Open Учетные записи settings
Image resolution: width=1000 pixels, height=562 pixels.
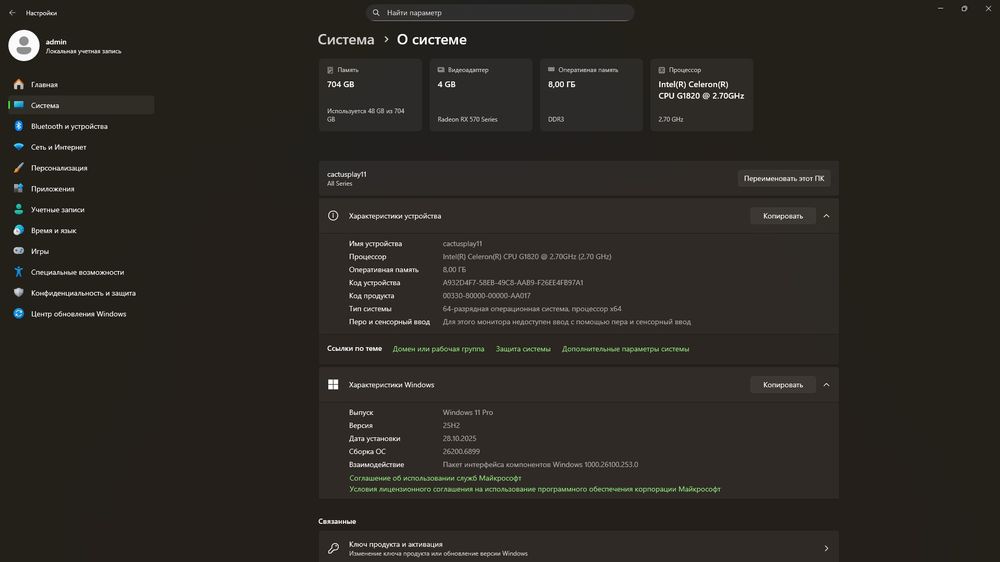57,210
